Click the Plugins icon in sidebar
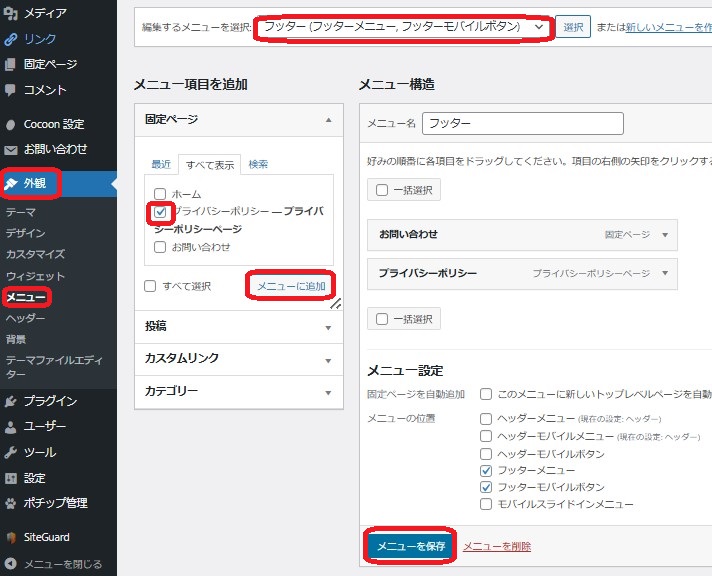 pyautogui.click(x=10, y=402)
